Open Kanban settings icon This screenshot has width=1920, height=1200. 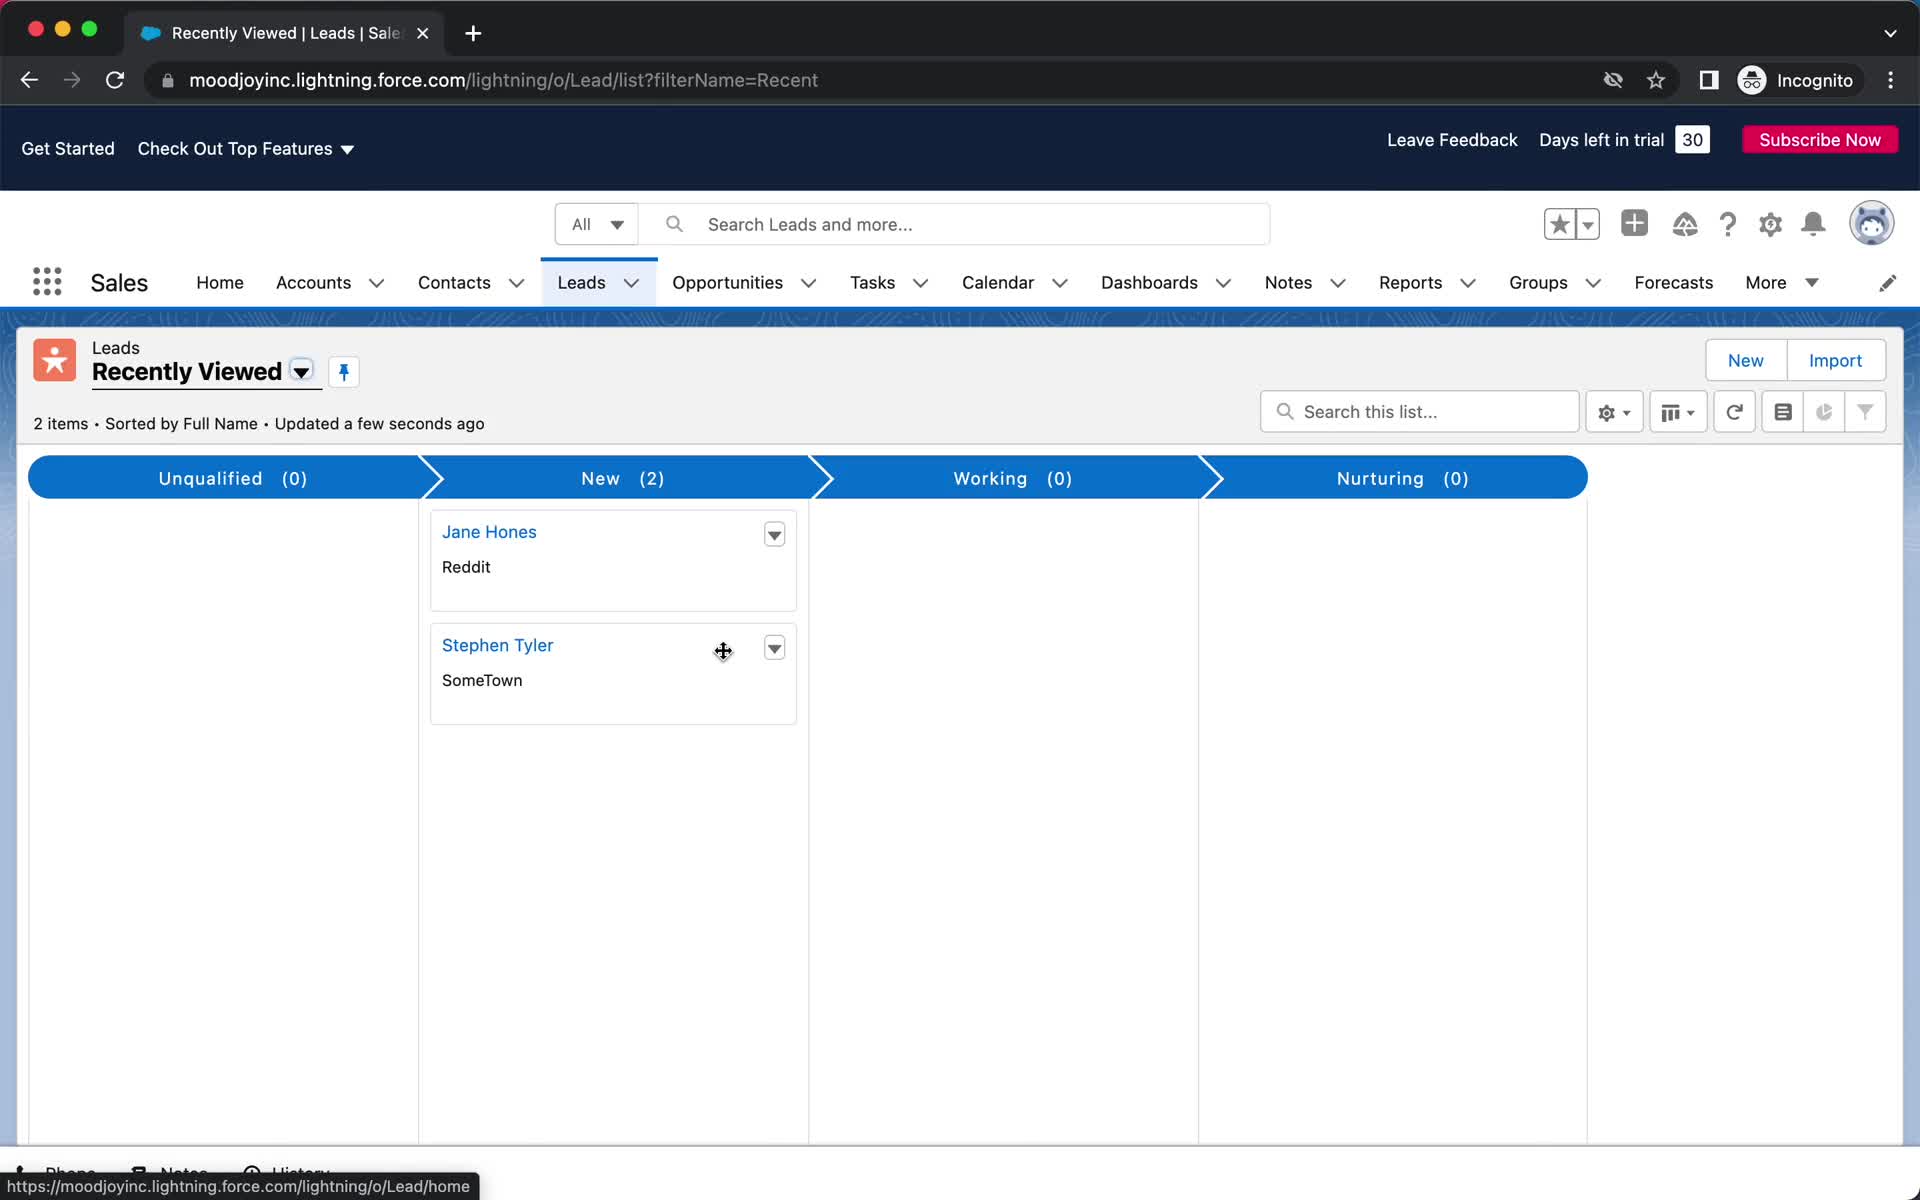pyautogui.click(x=1782, y=412)
